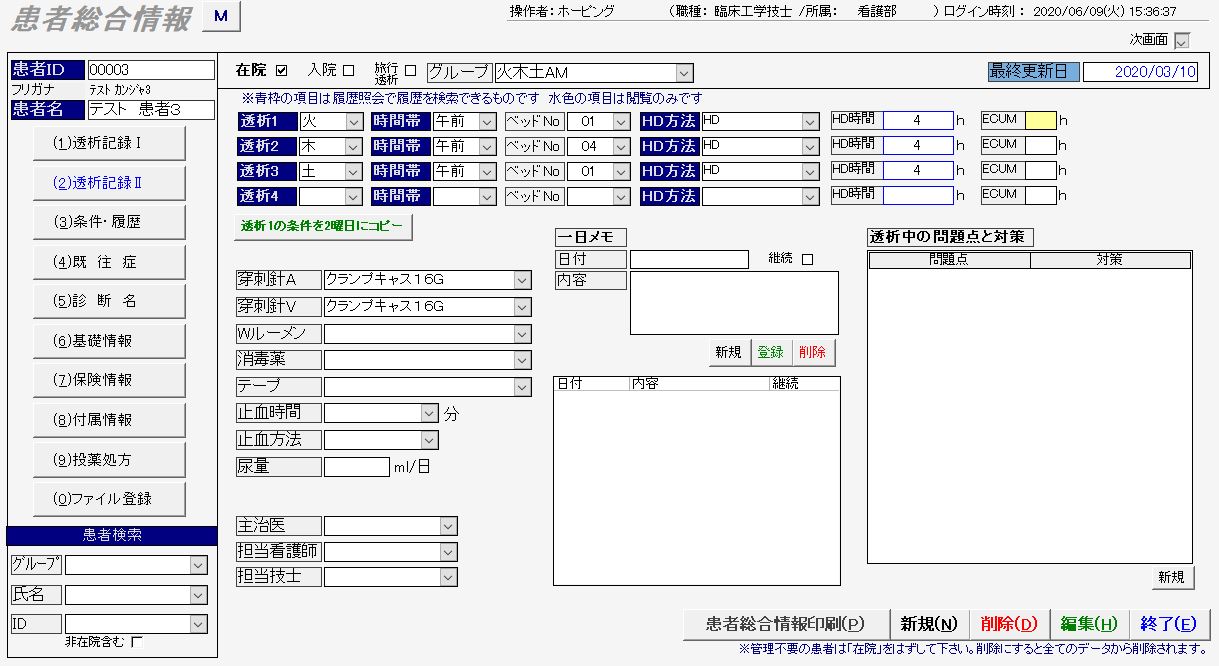Expand the Wルーメン dropdown
The image size is (1219, 666).
pyautogui.click(x=522, y=333)
